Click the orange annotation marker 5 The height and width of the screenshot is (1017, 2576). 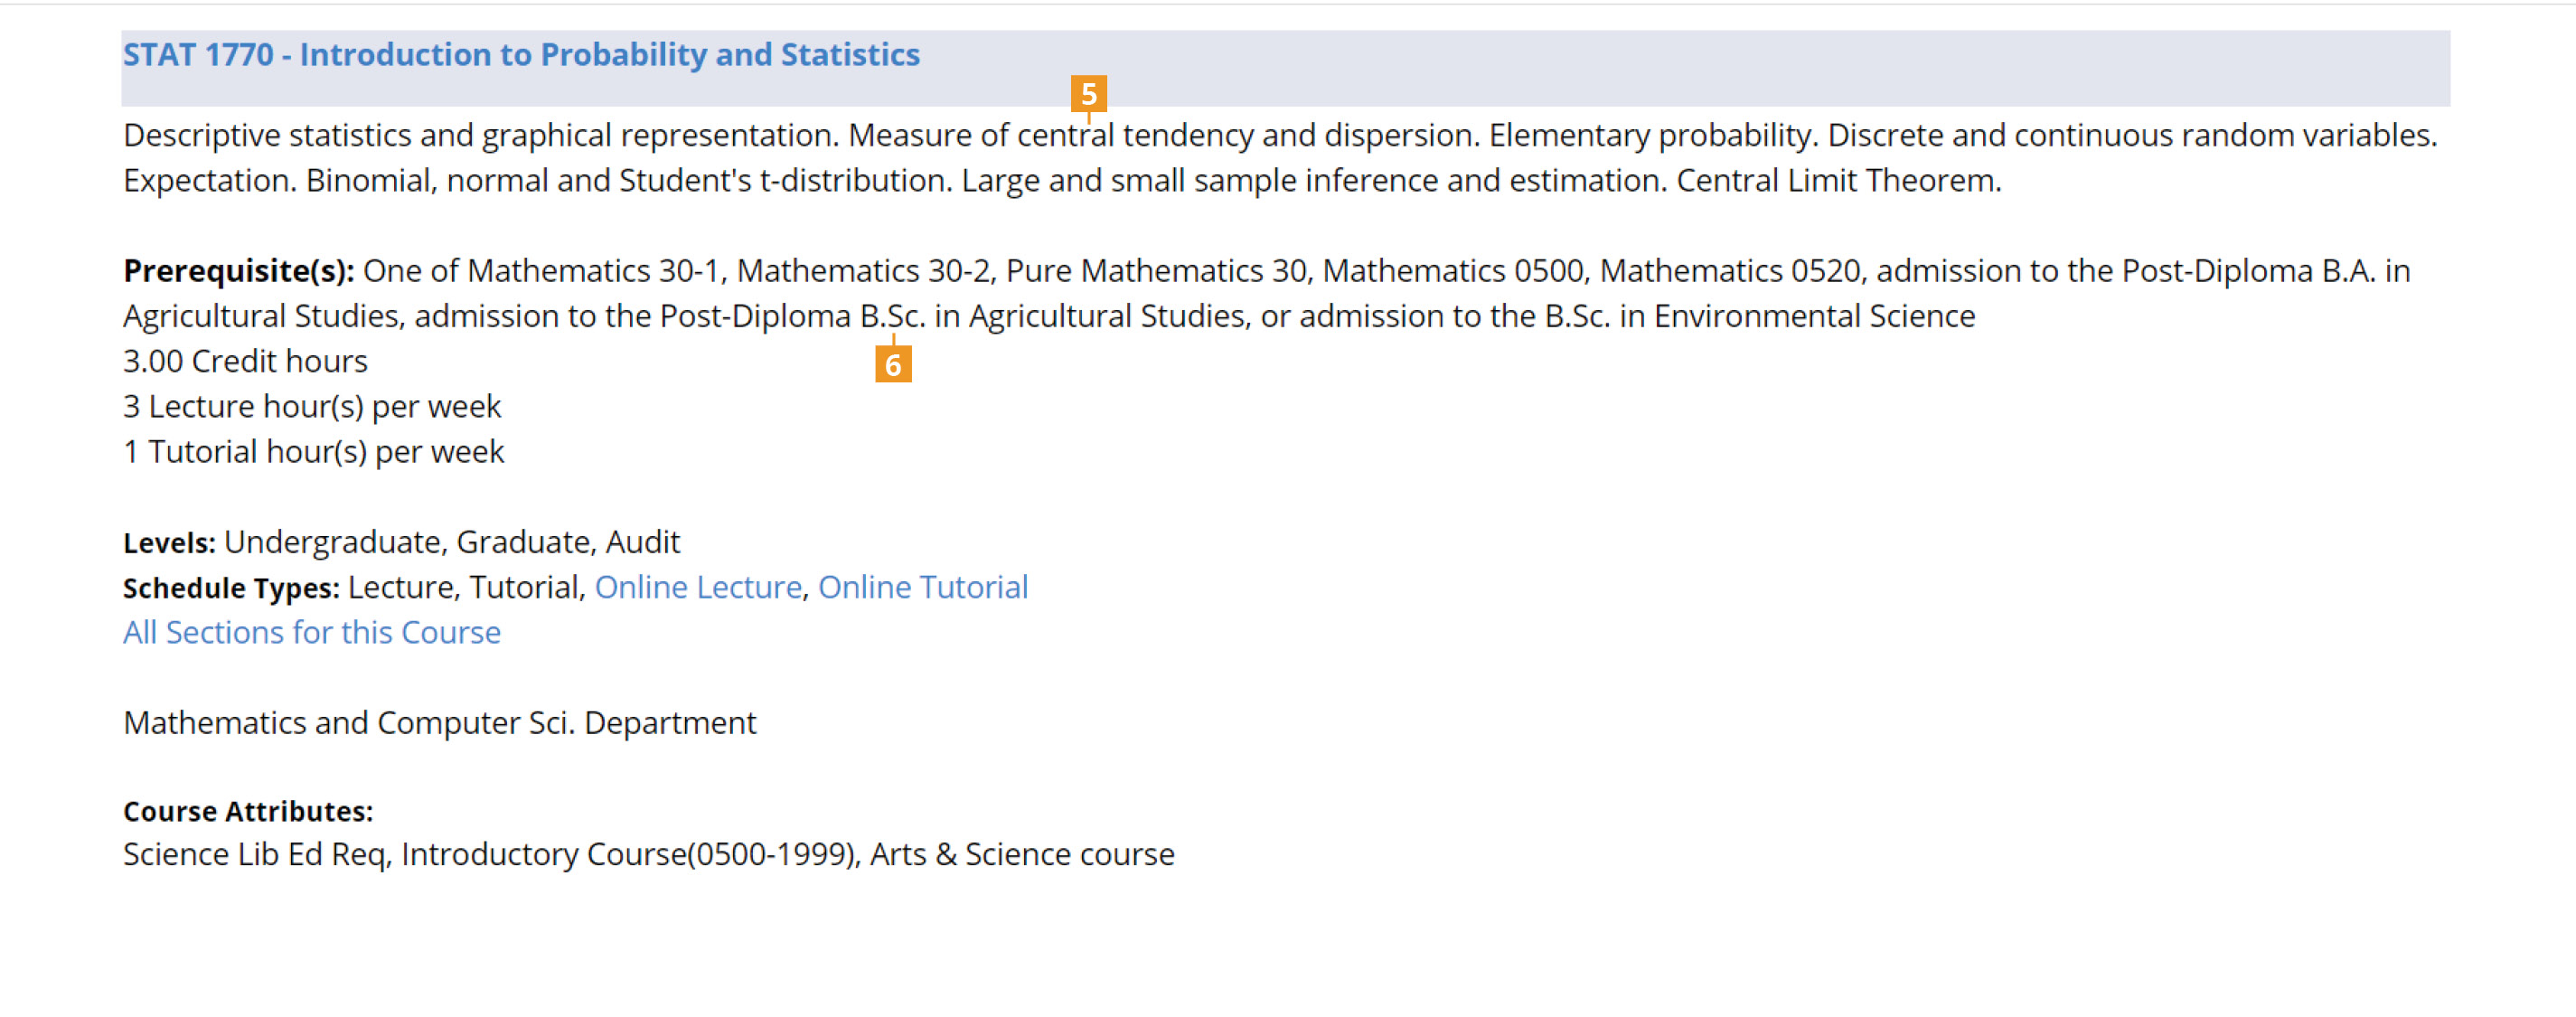pyautogui.click(x=1088, y=94)
